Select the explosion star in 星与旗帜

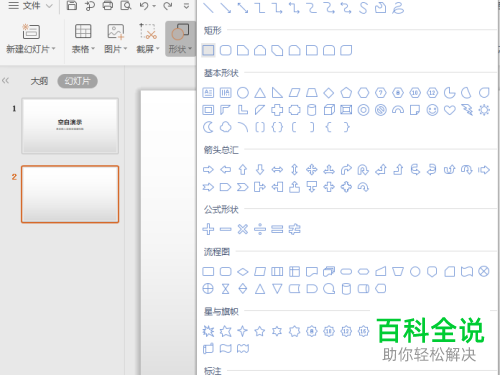tap(208, 331)
